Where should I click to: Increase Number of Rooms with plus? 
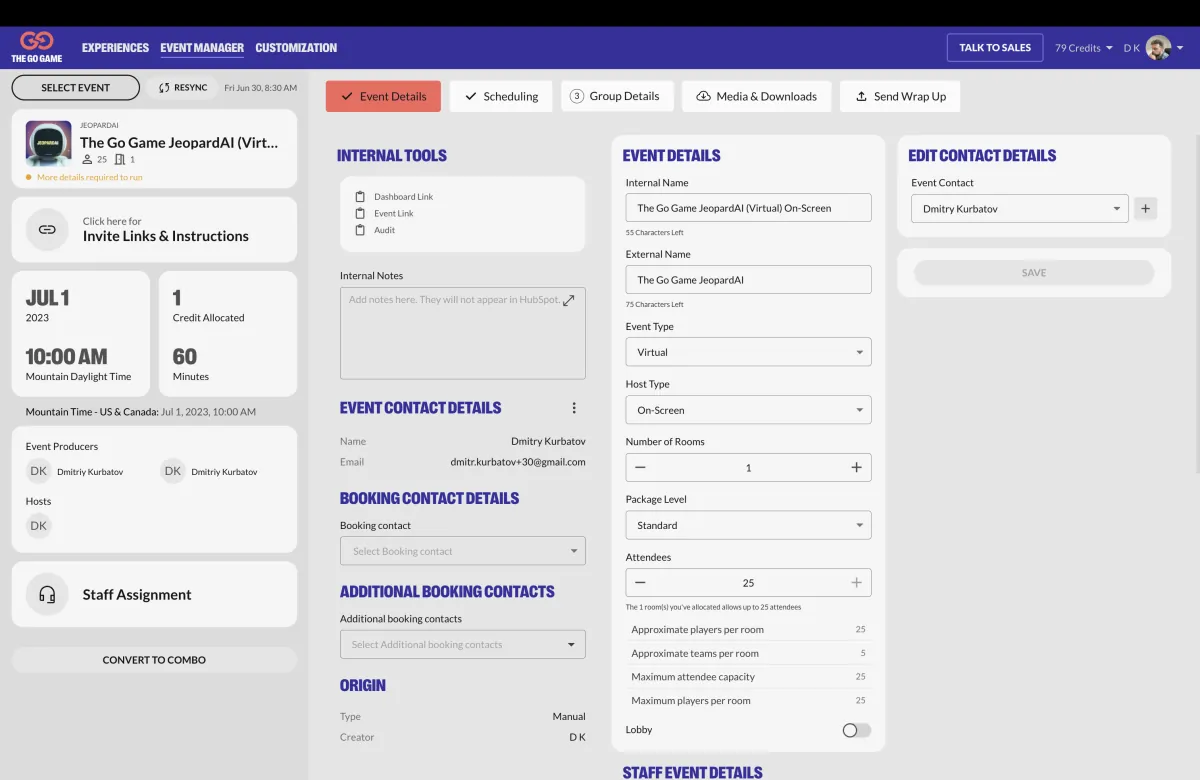(x=856, y=467)
